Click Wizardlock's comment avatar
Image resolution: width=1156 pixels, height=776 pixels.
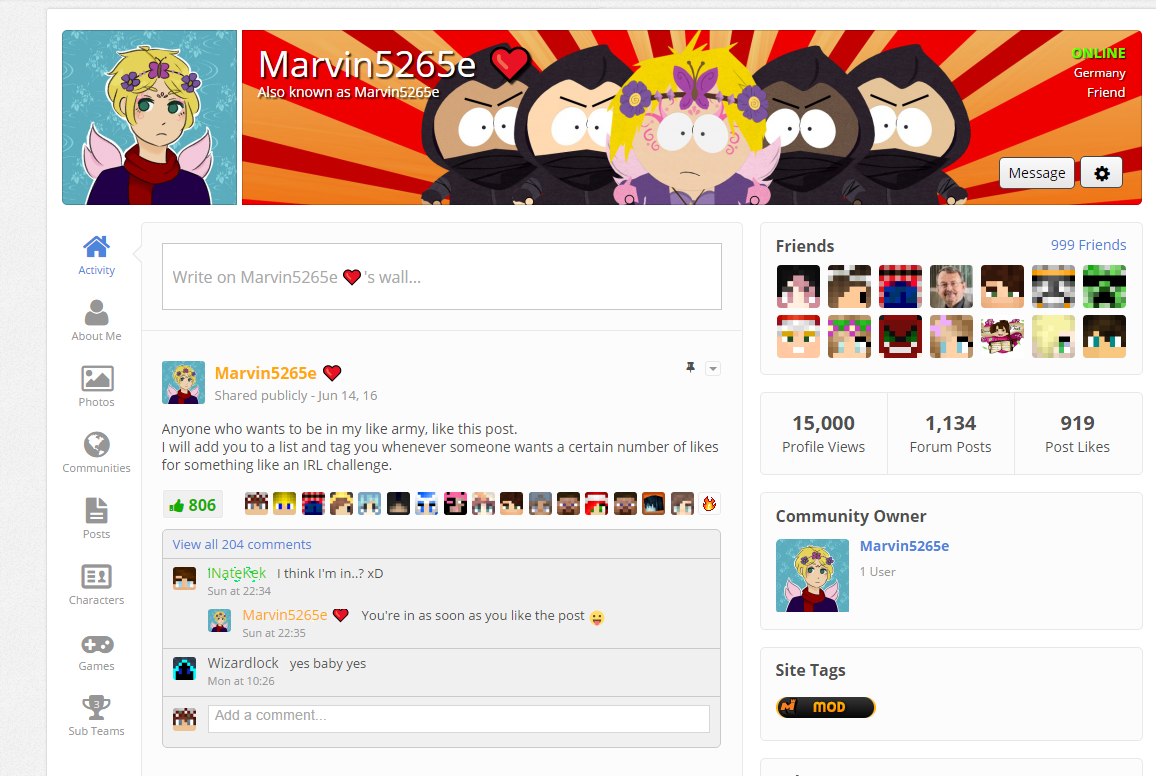(184, 668)
